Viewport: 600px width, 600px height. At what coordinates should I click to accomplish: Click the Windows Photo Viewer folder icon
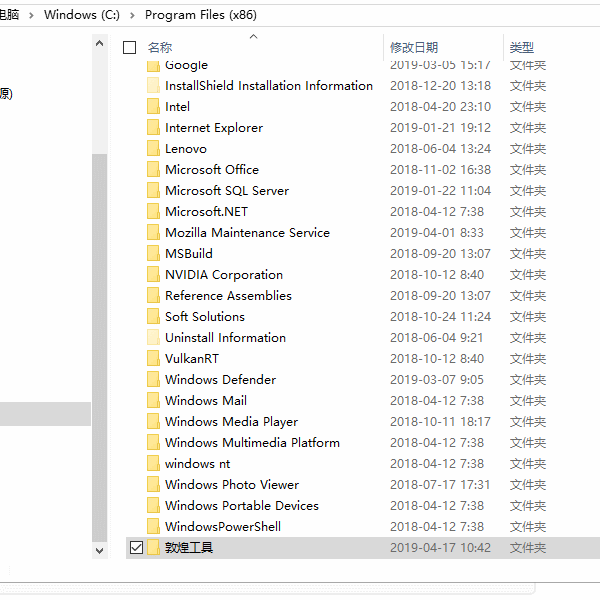[x=153, y=485]
